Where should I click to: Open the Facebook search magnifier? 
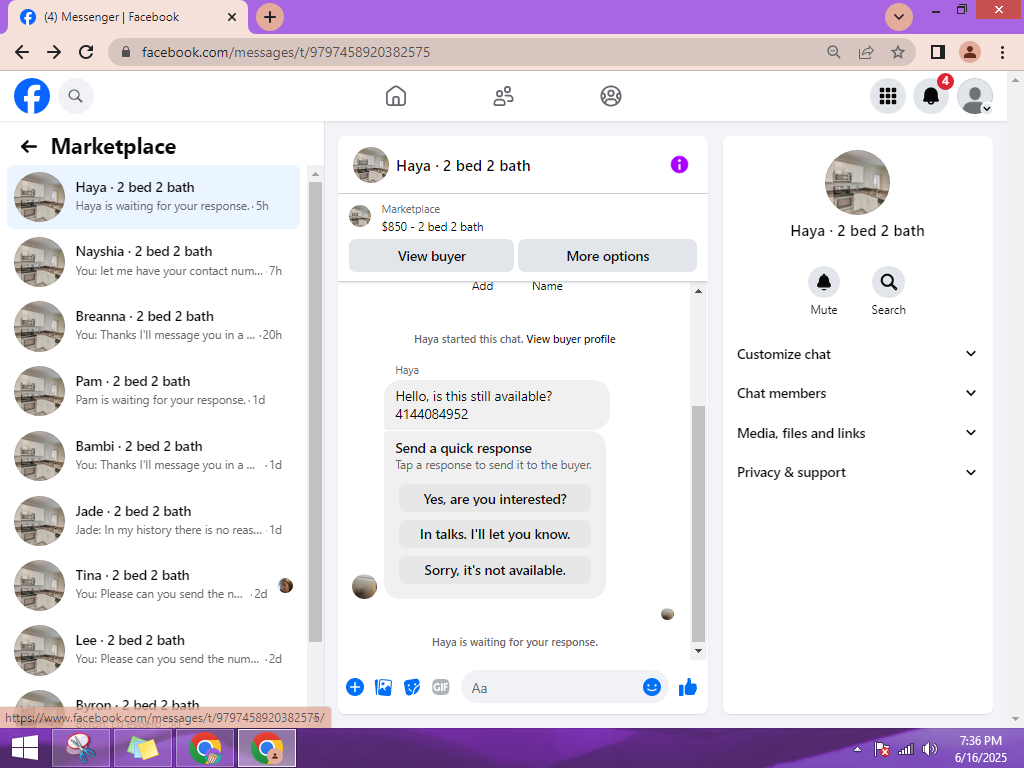[x=76, y=96]
